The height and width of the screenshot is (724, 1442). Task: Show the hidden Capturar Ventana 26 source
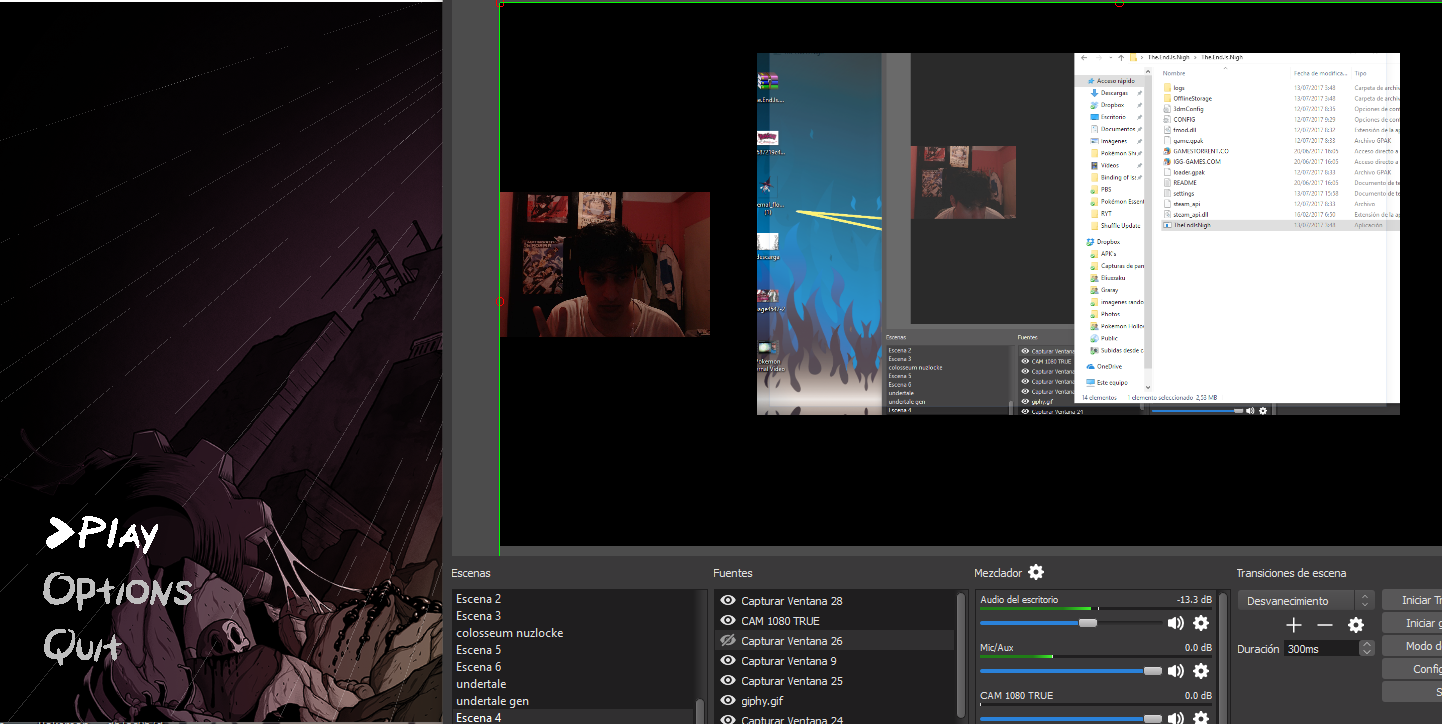728,641
